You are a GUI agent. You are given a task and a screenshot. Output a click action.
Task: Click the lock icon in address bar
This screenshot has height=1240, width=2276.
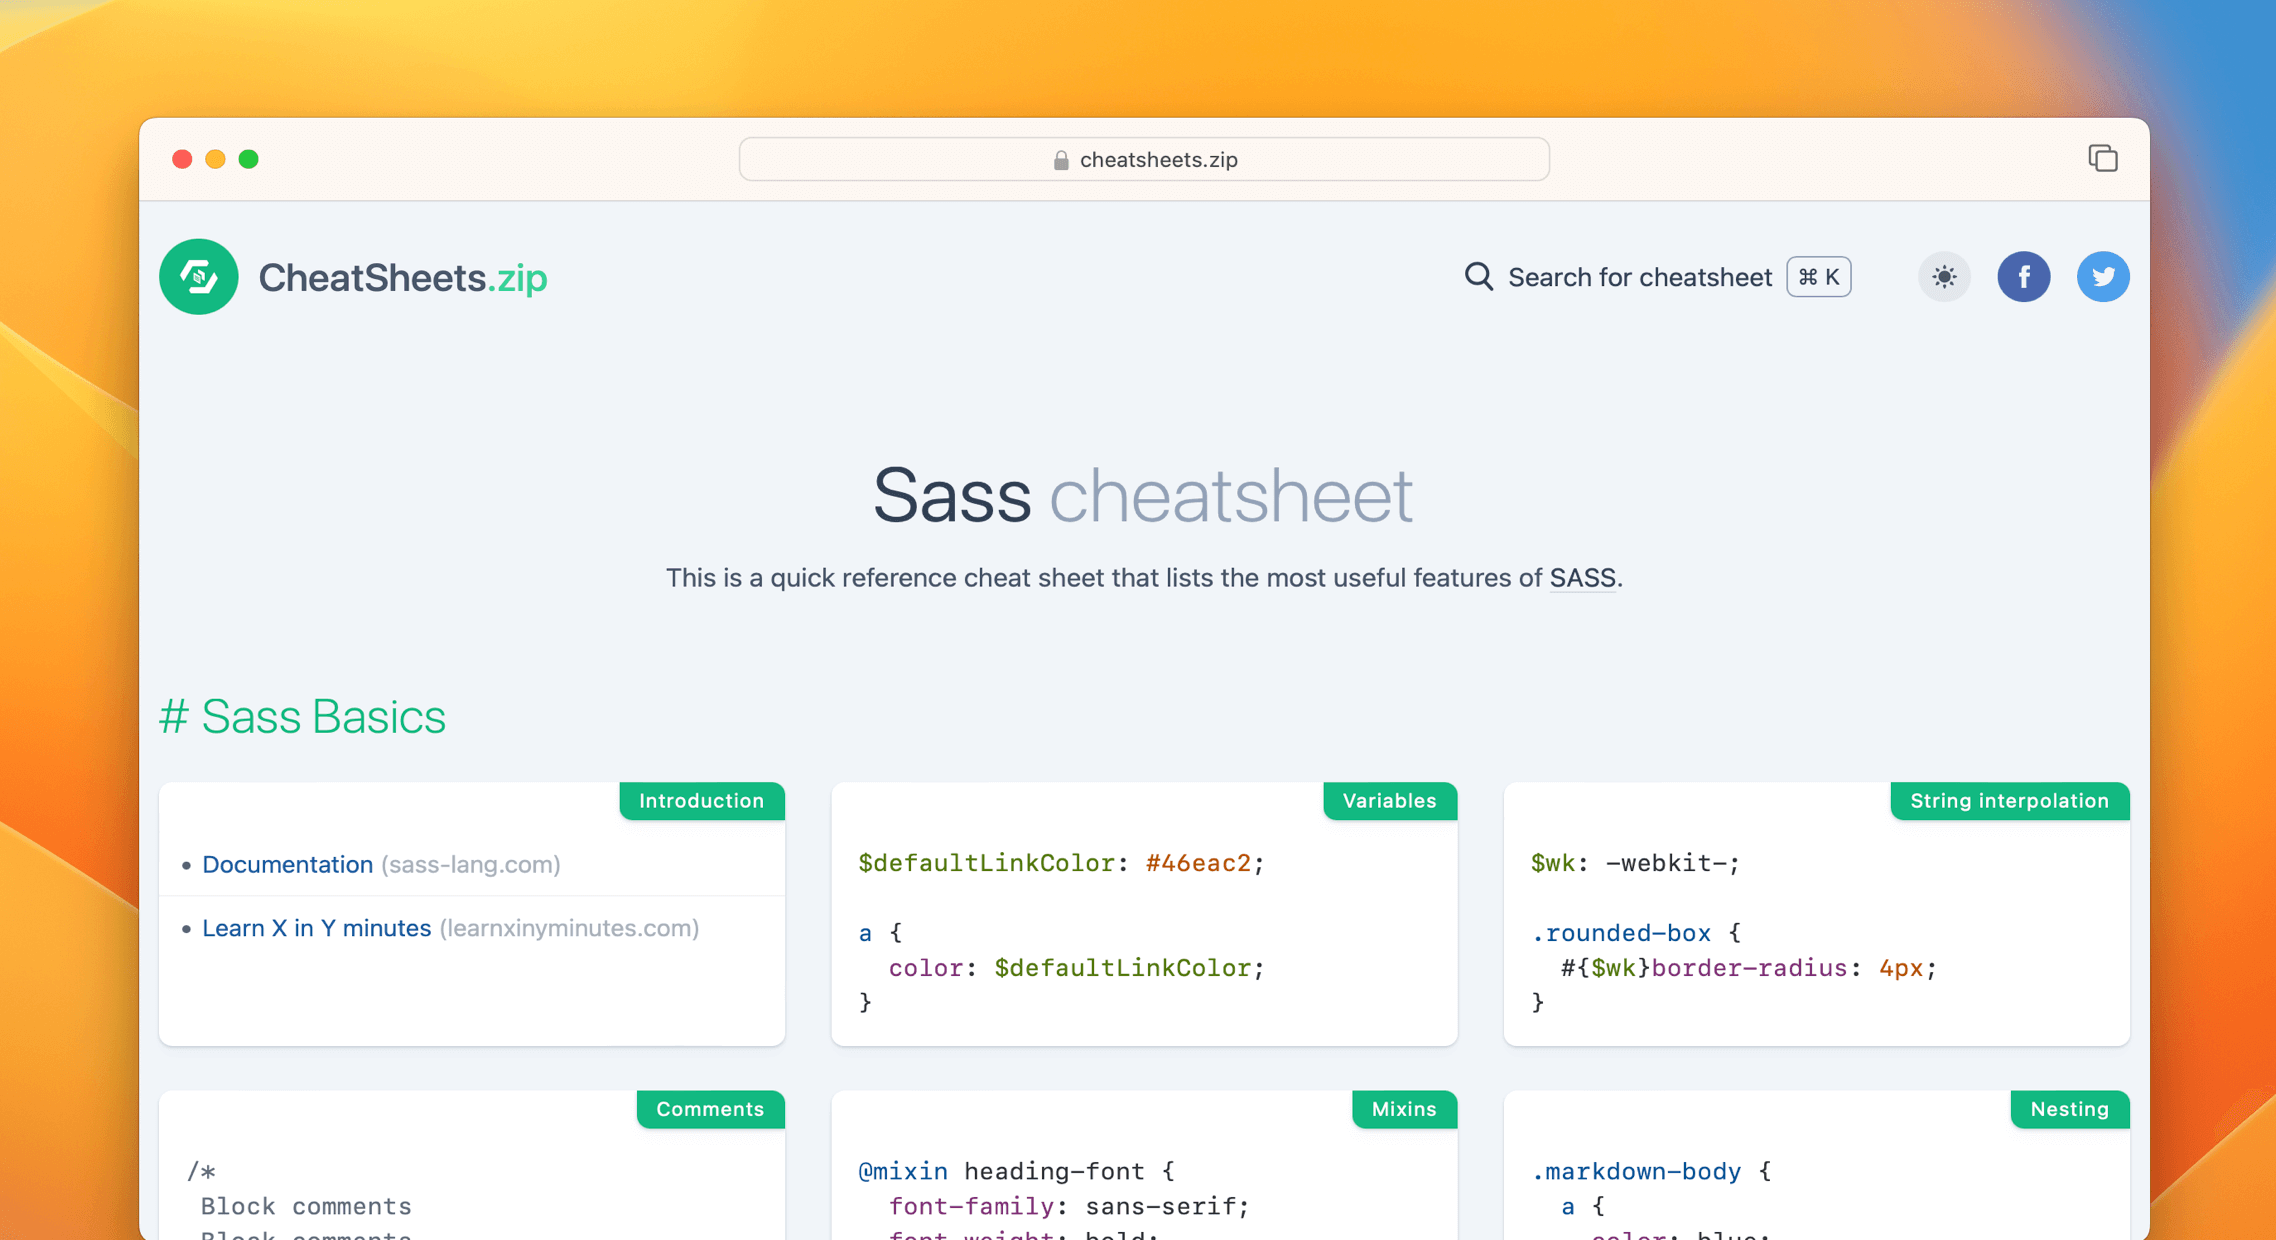click(1059, 157)
